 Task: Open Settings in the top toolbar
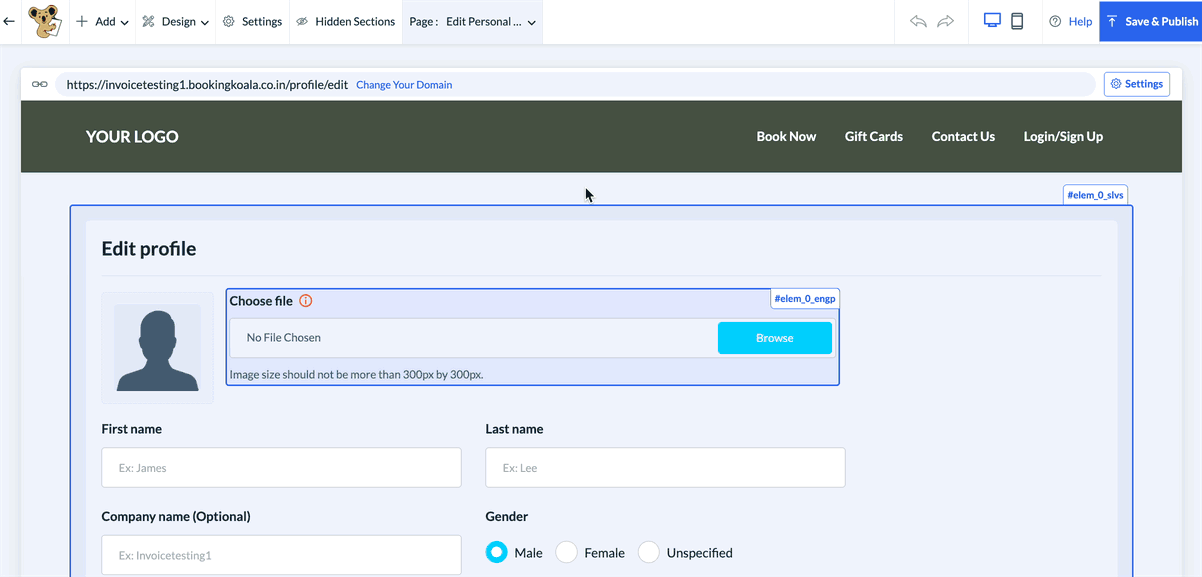(x=252, y=21)
